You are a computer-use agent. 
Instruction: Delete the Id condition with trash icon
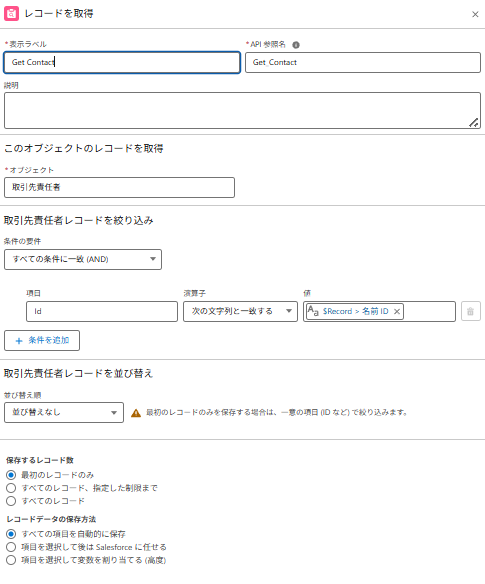tap(470, 311)
